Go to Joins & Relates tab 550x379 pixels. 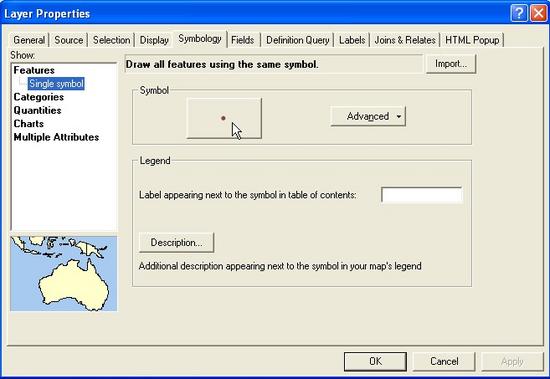pyautogui.click(x=405, y=40)
